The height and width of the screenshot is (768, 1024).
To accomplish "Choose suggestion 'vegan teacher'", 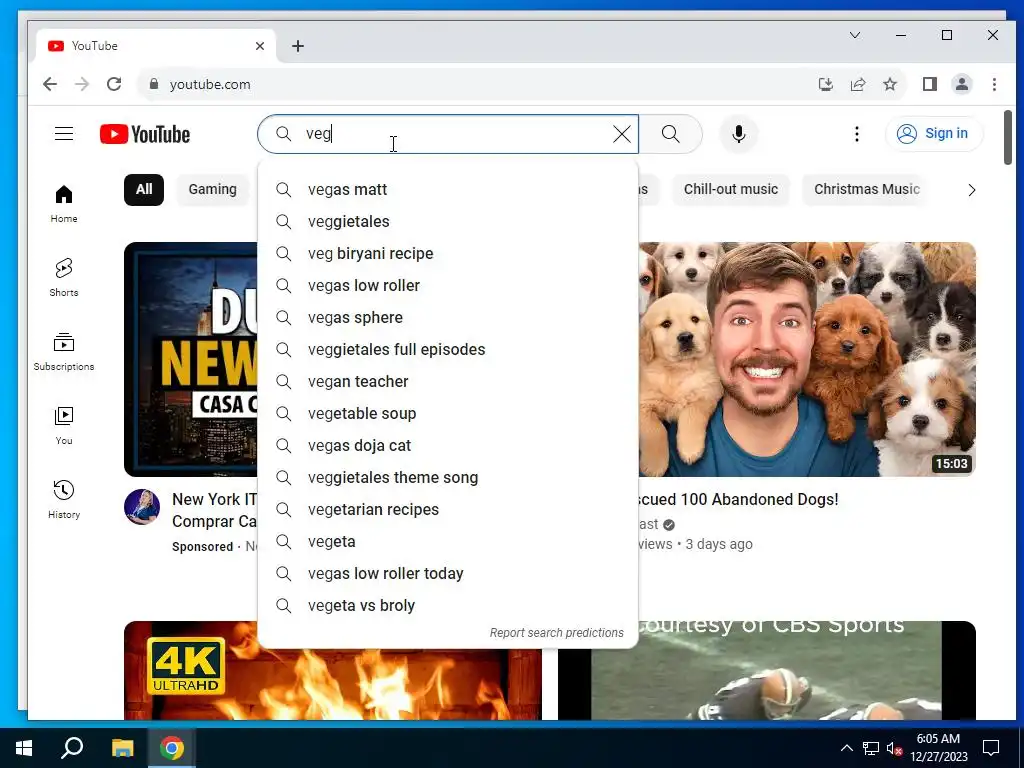I will [x=448, y=381].
